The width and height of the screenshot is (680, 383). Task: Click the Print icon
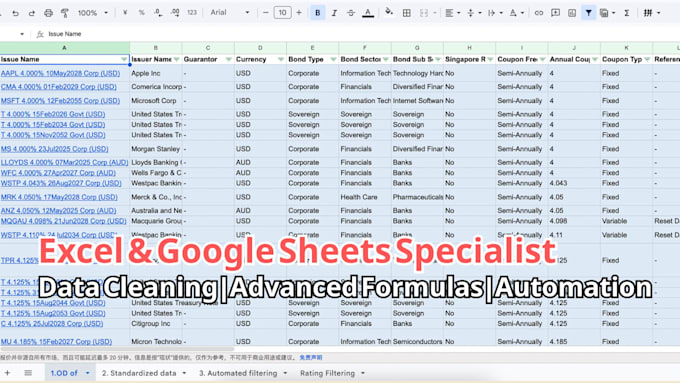coord(48,13)
